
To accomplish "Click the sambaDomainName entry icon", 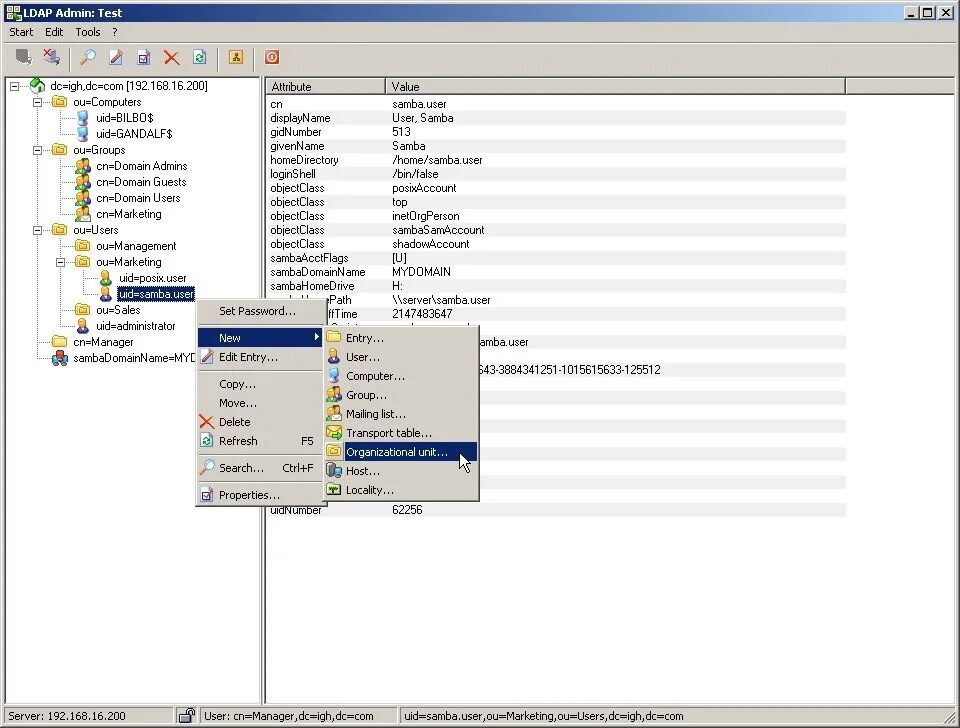I will (60, 358).
